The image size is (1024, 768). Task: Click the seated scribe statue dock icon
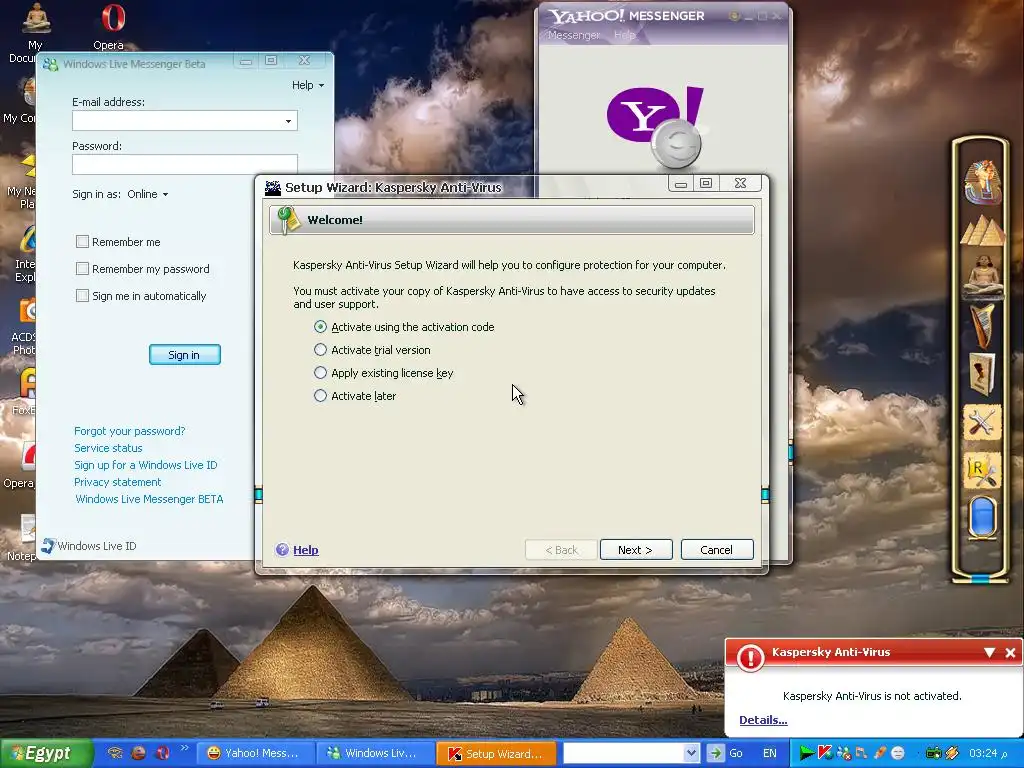click(983, 276)
